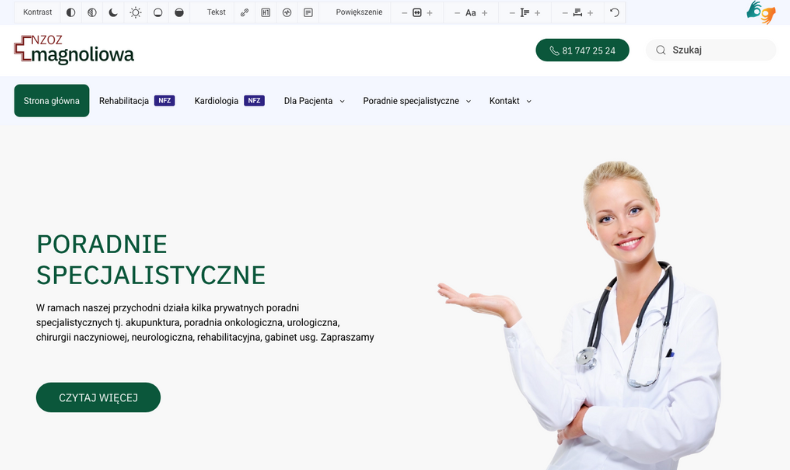Screen dimensions: 790x470
Task: Click the magnifier search icon
Action: pyautogui.click(x=660, y=50)
